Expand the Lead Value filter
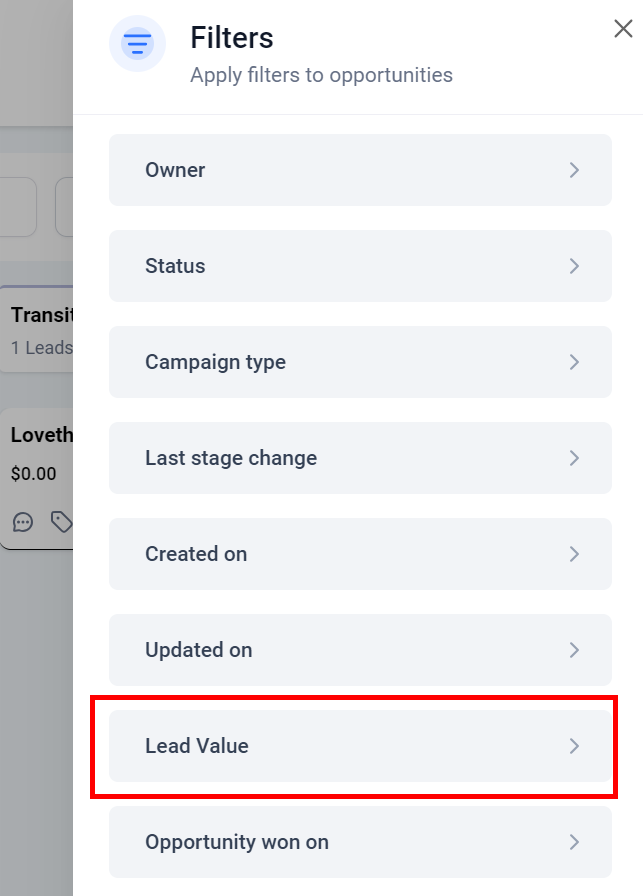The width and height of the screenshot is (643, 896). (x=360, y=746)
